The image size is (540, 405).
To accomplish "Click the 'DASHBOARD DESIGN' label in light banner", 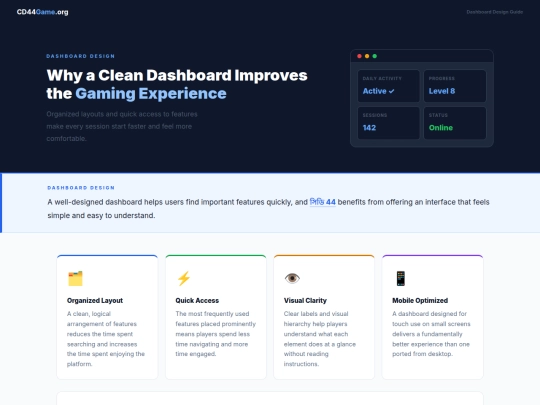I will pyautogui.click(x=81, y=188).
